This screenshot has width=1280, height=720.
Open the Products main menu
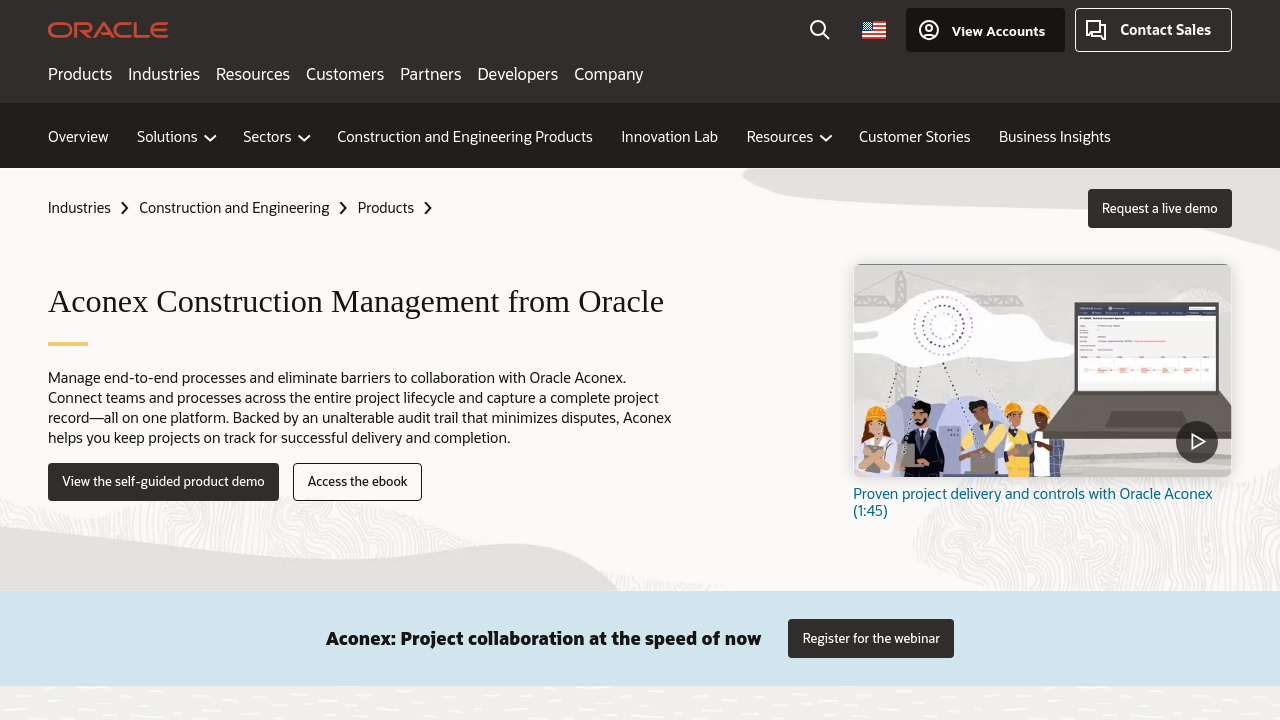pos(80,74)
